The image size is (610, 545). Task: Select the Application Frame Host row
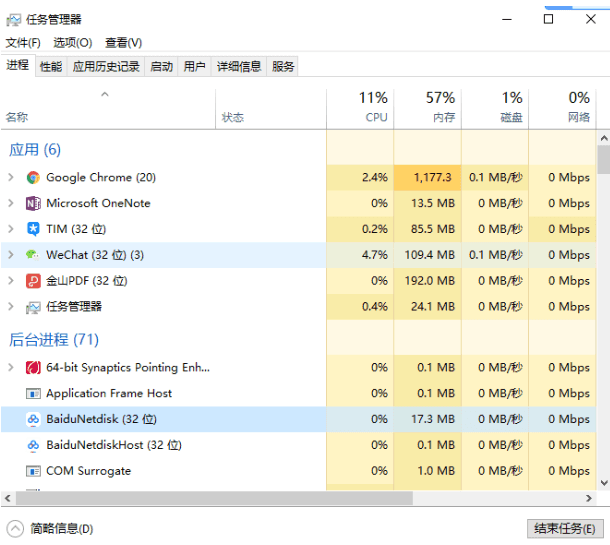click(298, 393)
